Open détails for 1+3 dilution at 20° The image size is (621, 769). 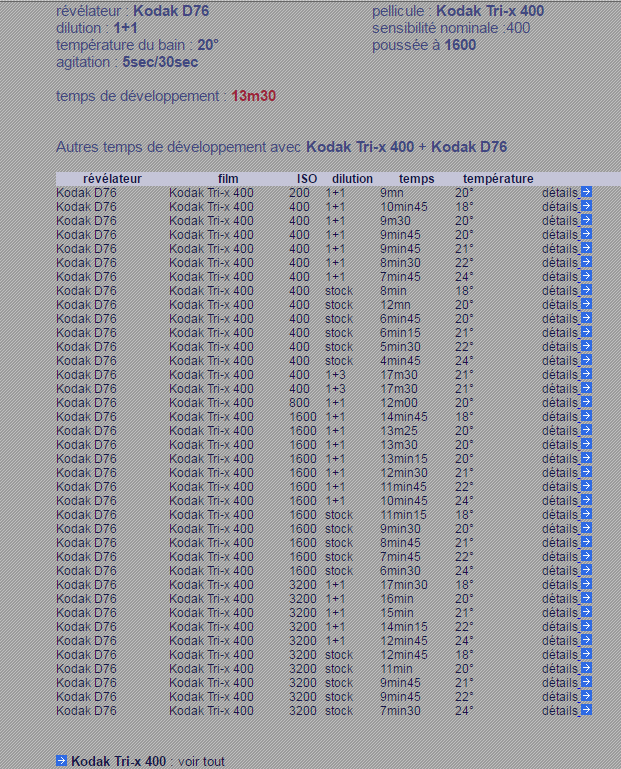pyautogui.click(x=560, y=374)
